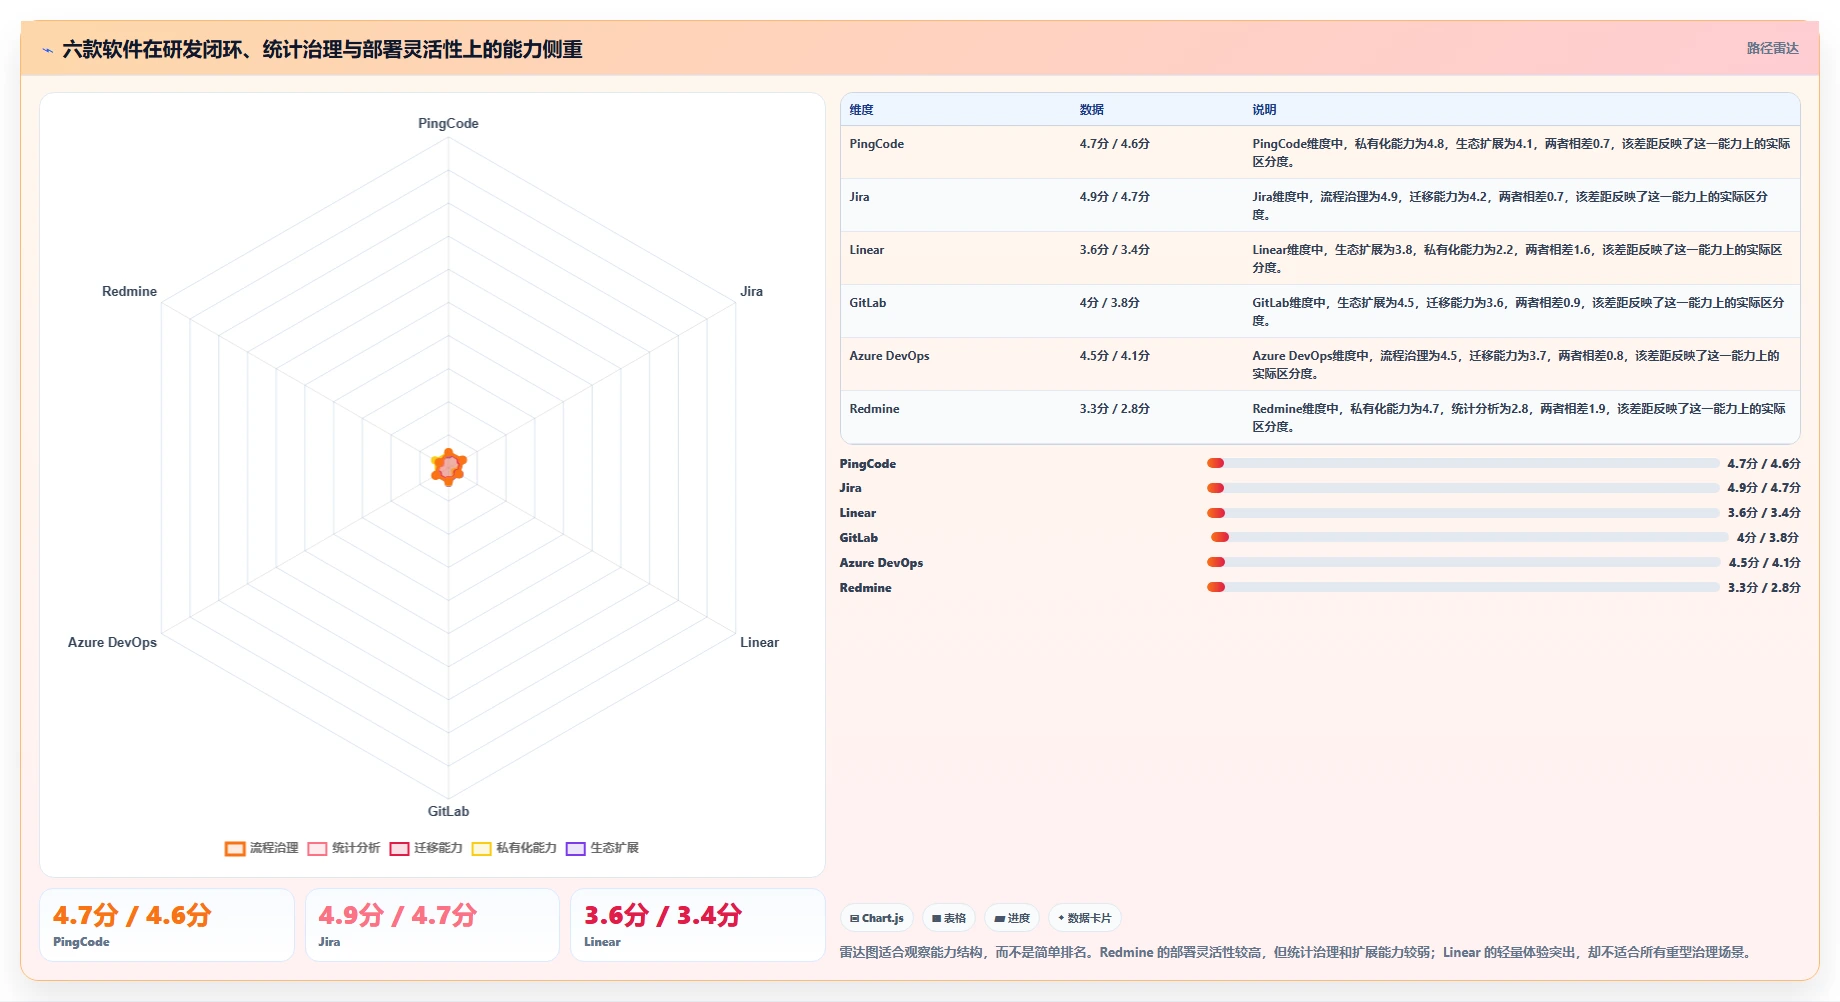Toggle the 统计分析 legend swatch
This screenshot has height=1002, width=1840.
[x=317, y=848]
